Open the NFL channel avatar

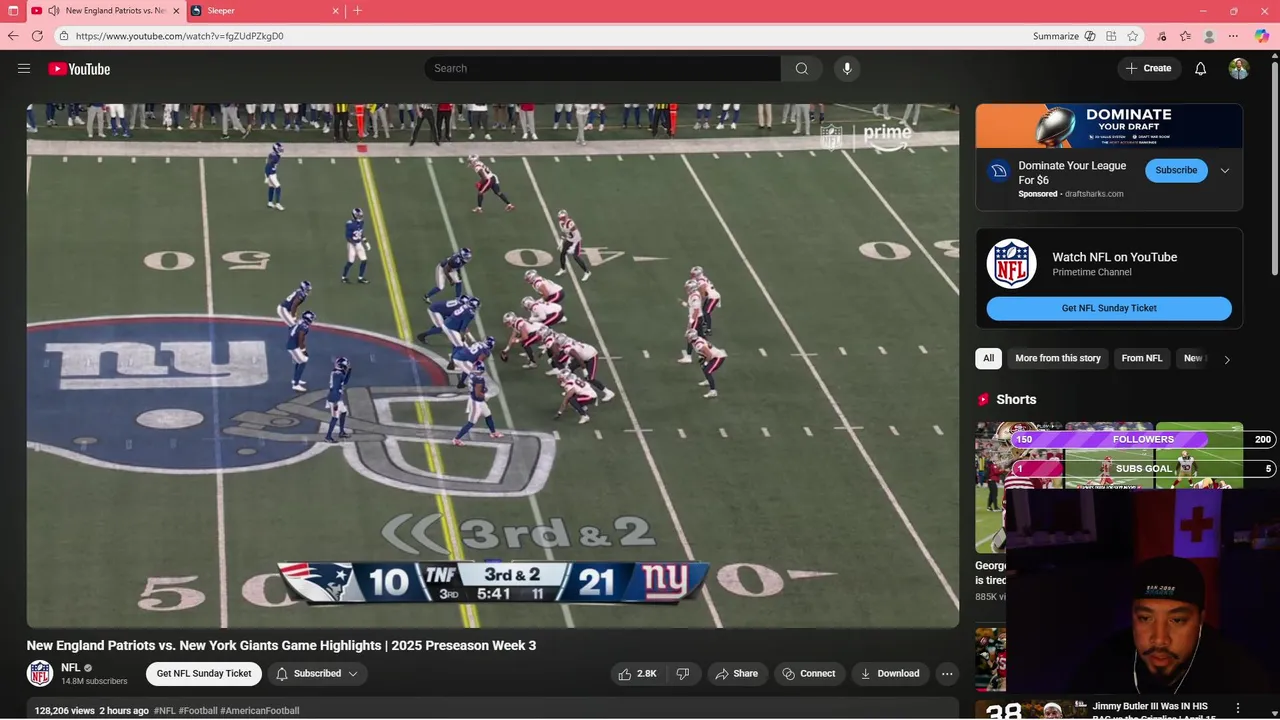click(x=40, y=673)
